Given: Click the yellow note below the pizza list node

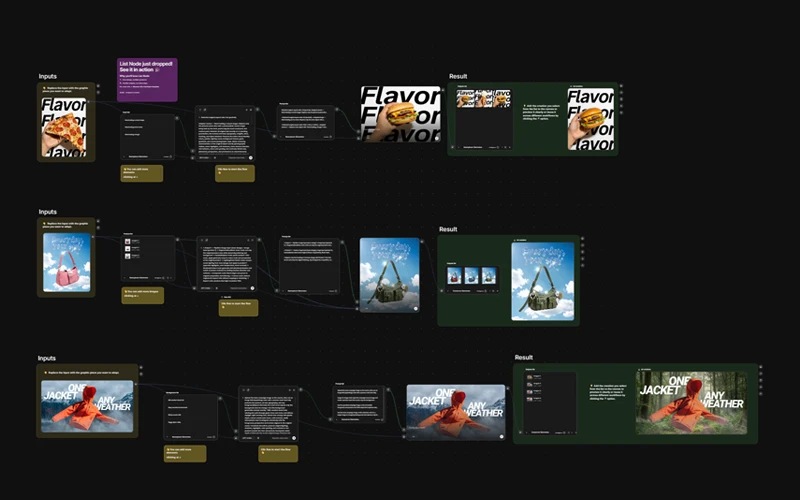Looking at the screenshot, I should click(141, 173).
